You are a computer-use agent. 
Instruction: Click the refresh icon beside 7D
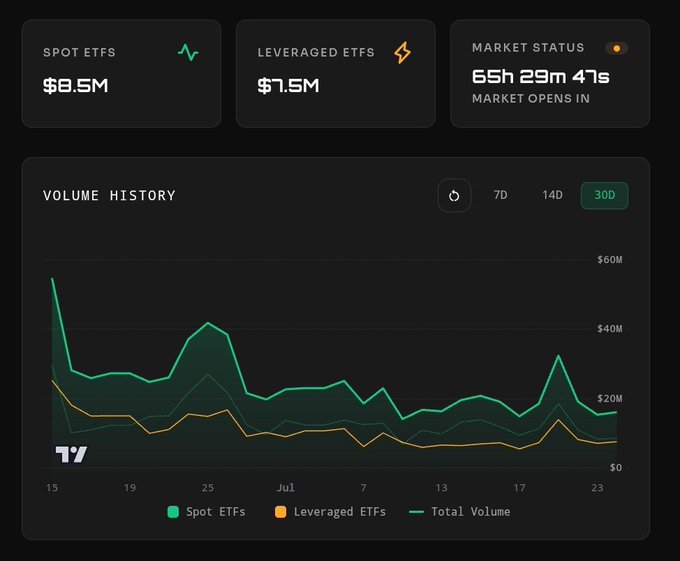[x=454, y=196]
